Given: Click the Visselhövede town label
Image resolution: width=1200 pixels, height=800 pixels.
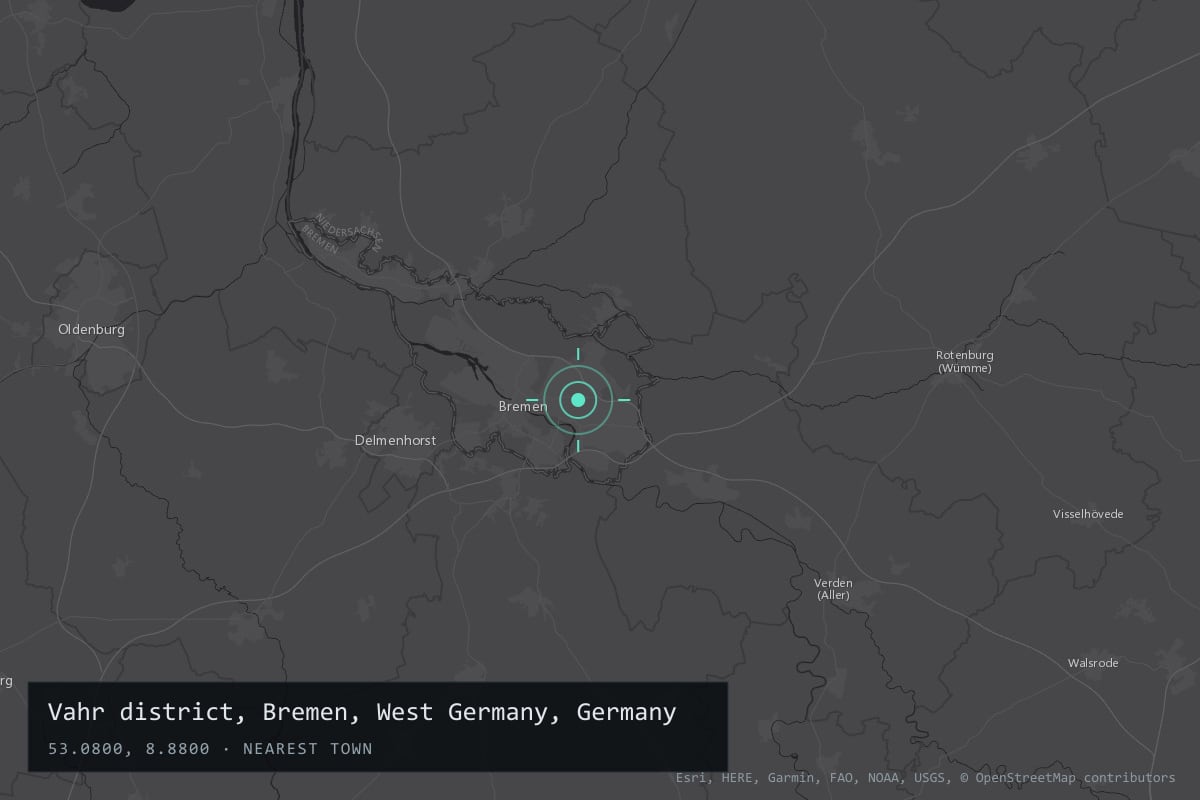Looking at the screenshot, I should pos(1088,514).
